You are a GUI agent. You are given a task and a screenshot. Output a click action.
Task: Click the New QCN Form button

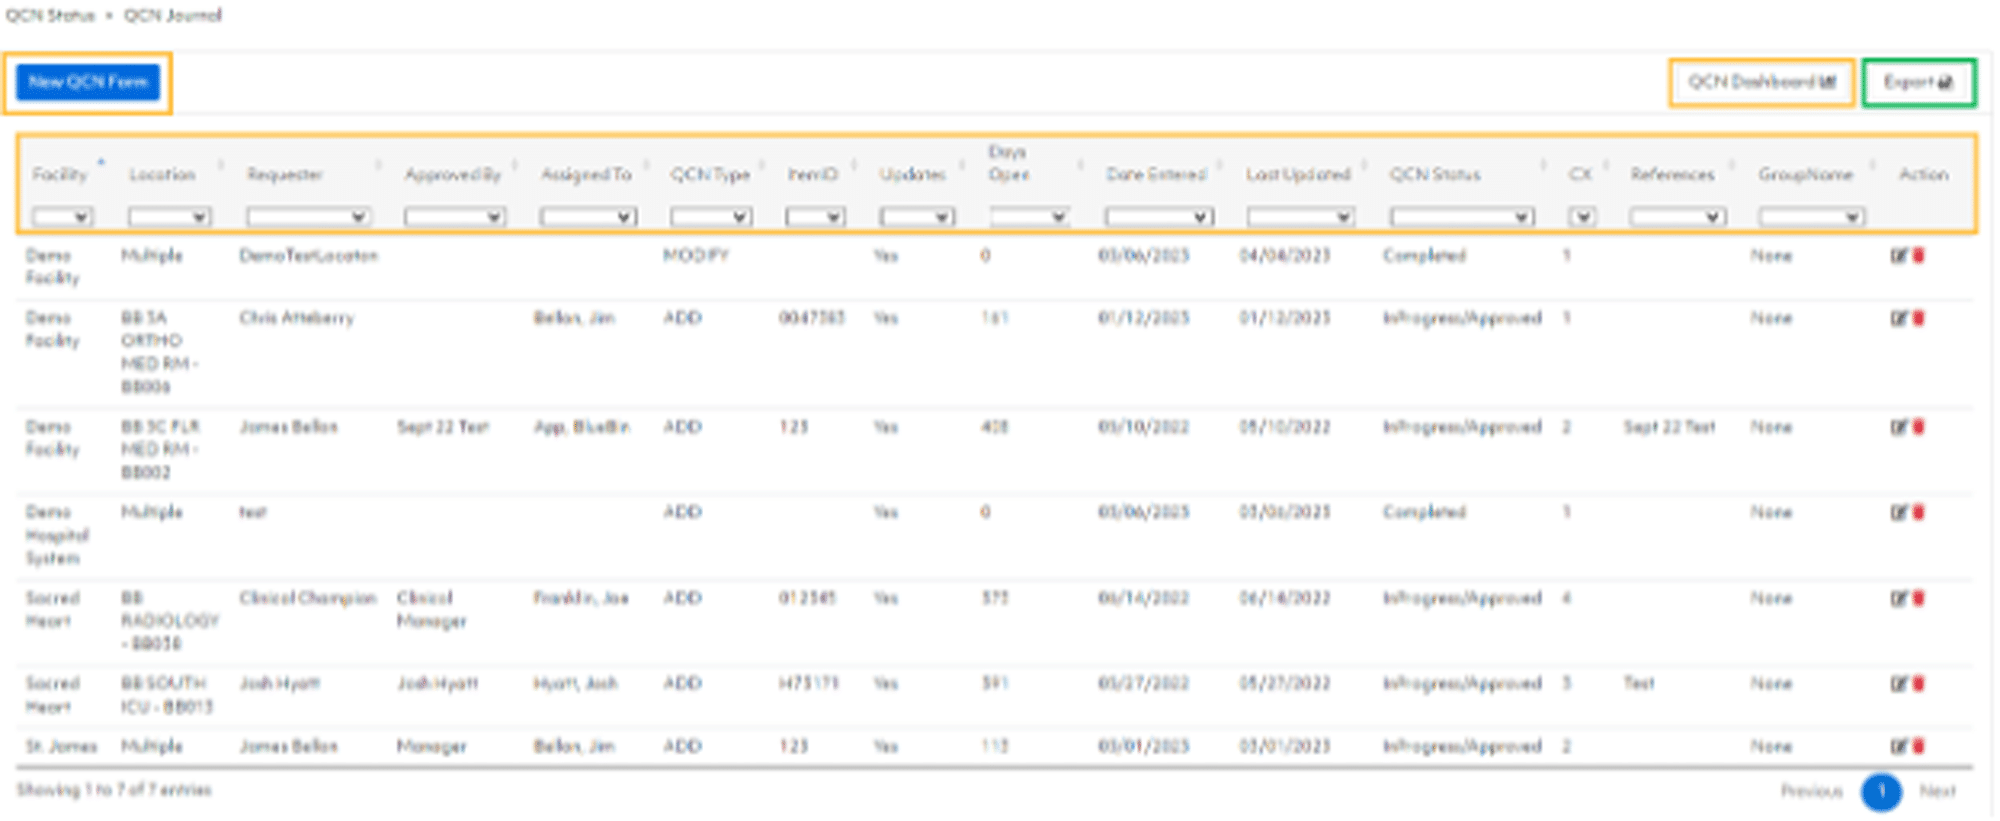pyautogui.click(x=88, y=82)
